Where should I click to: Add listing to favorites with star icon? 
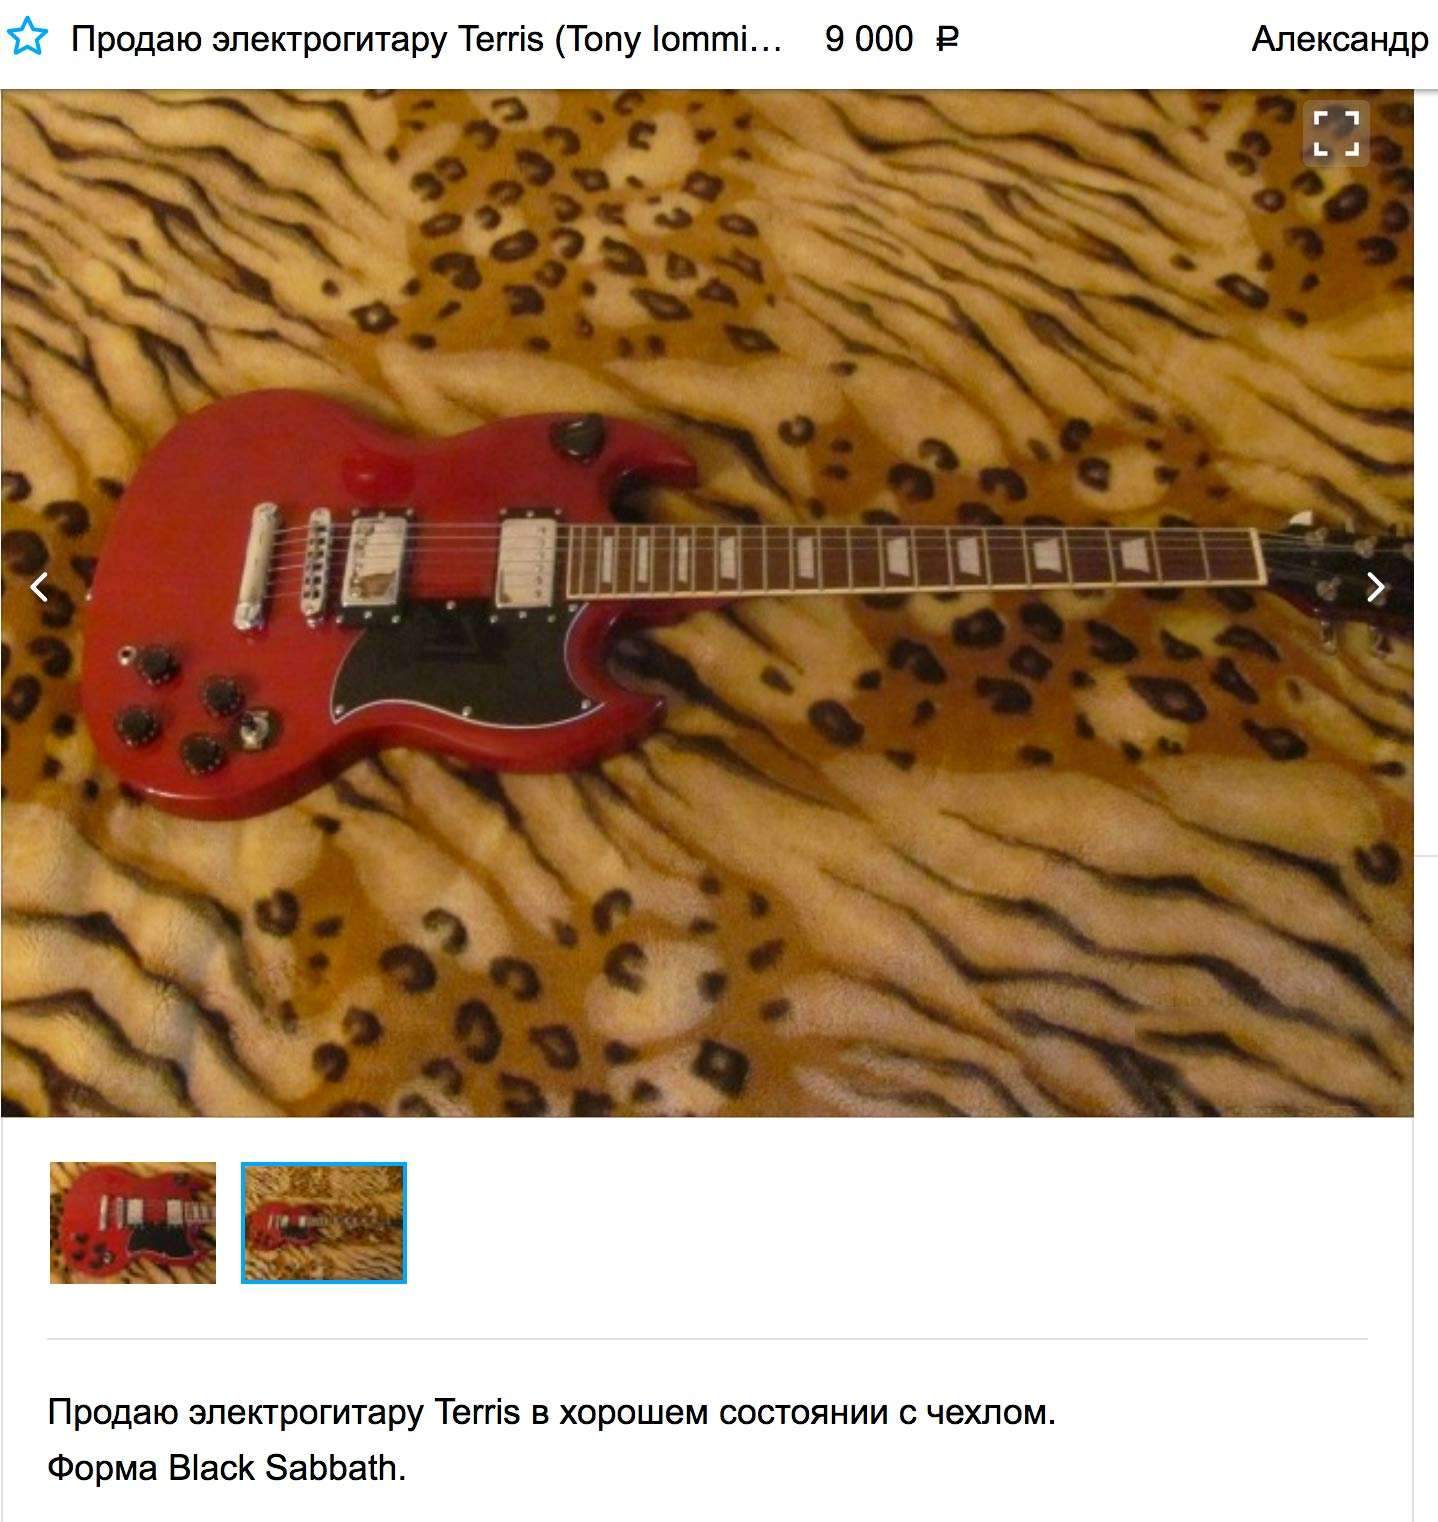point(27,39)
